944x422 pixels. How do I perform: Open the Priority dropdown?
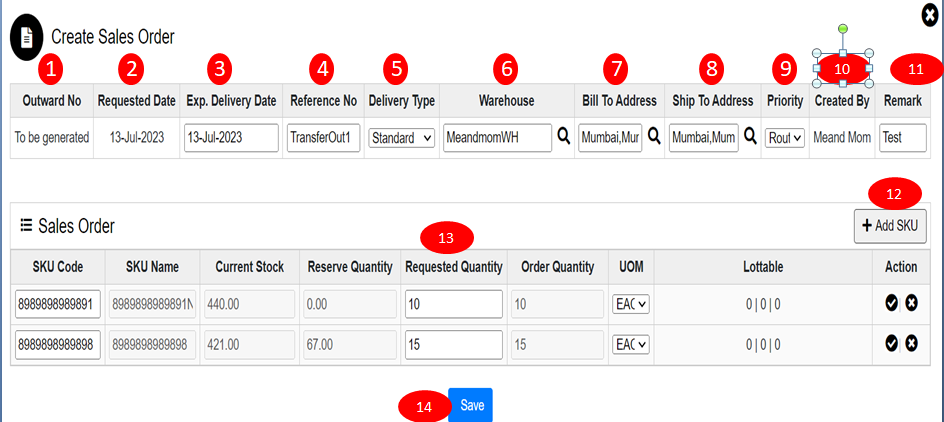coord(784,138)
